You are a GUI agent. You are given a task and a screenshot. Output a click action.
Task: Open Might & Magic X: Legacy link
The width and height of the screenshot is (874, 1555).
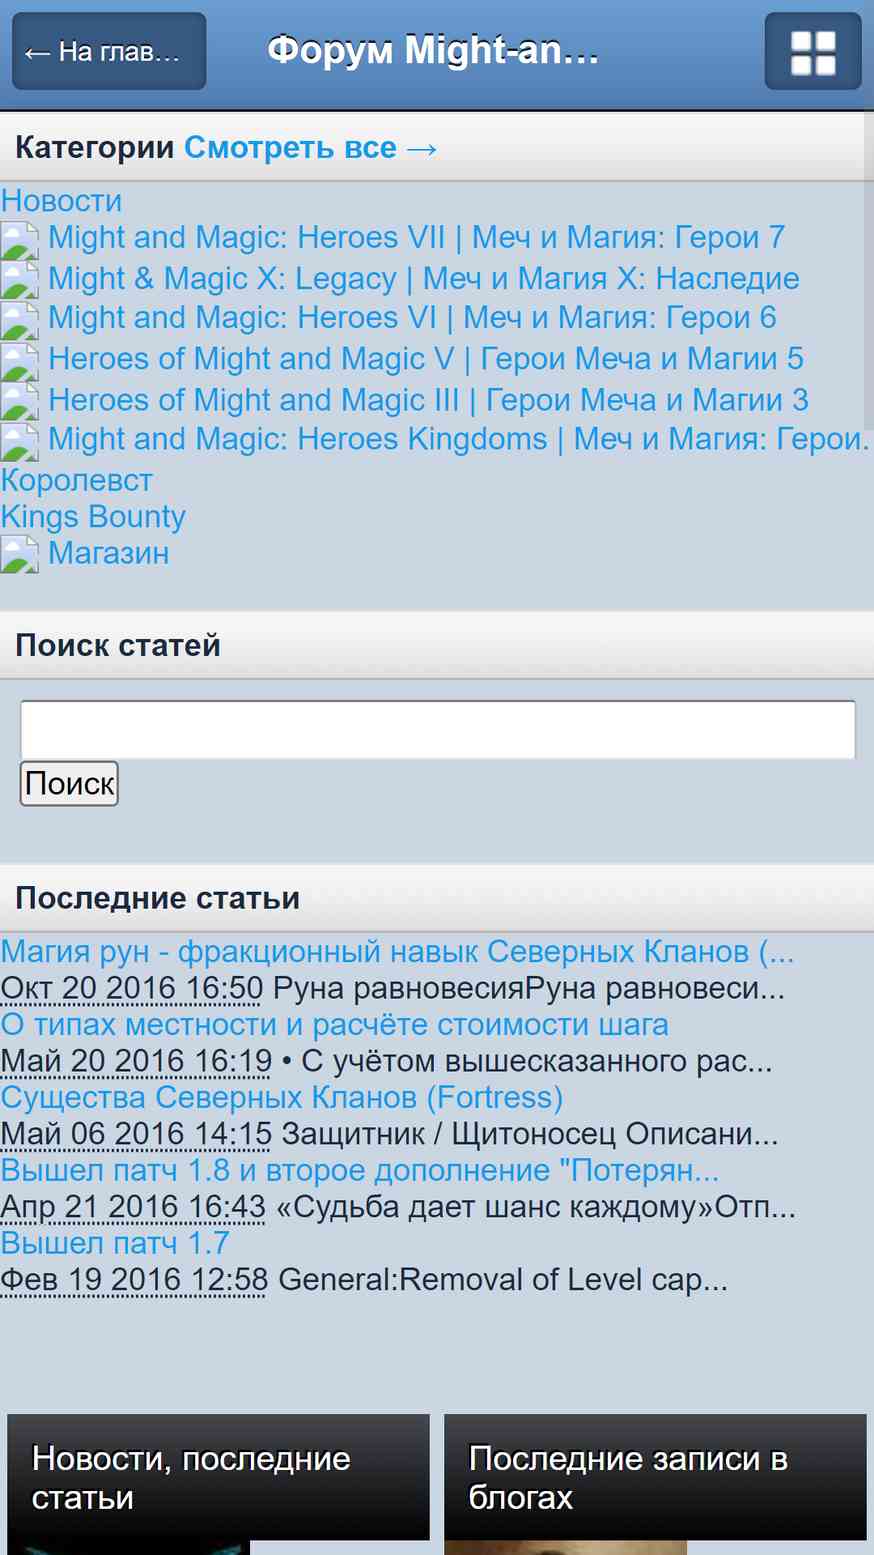[424, 278]
